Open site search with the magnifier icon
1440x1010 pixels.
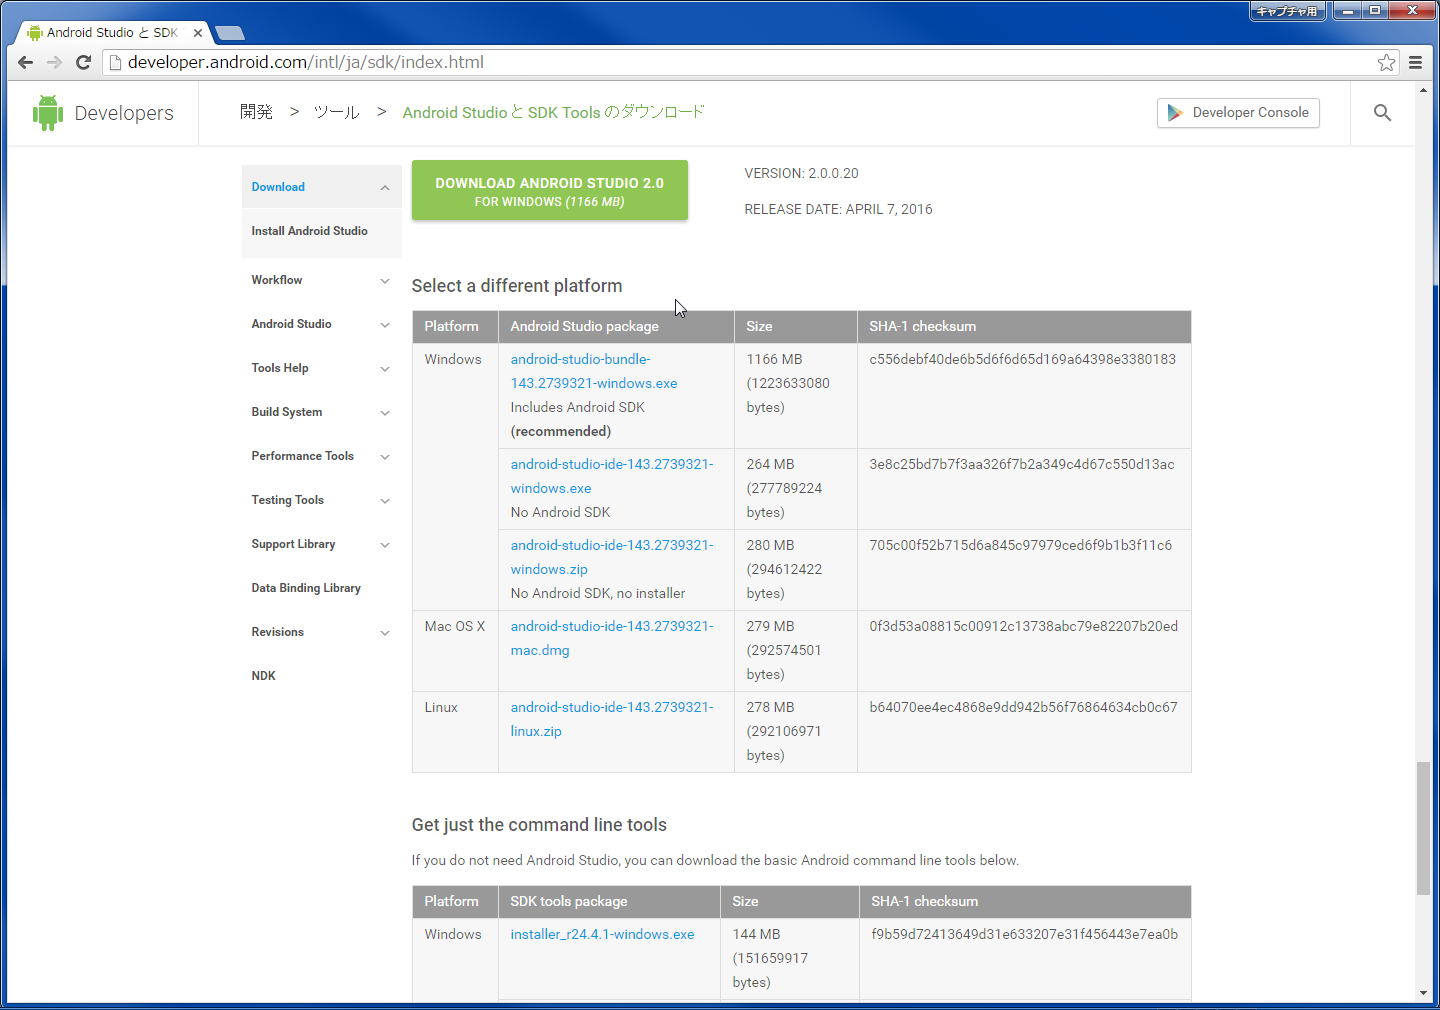[1382, 113]
